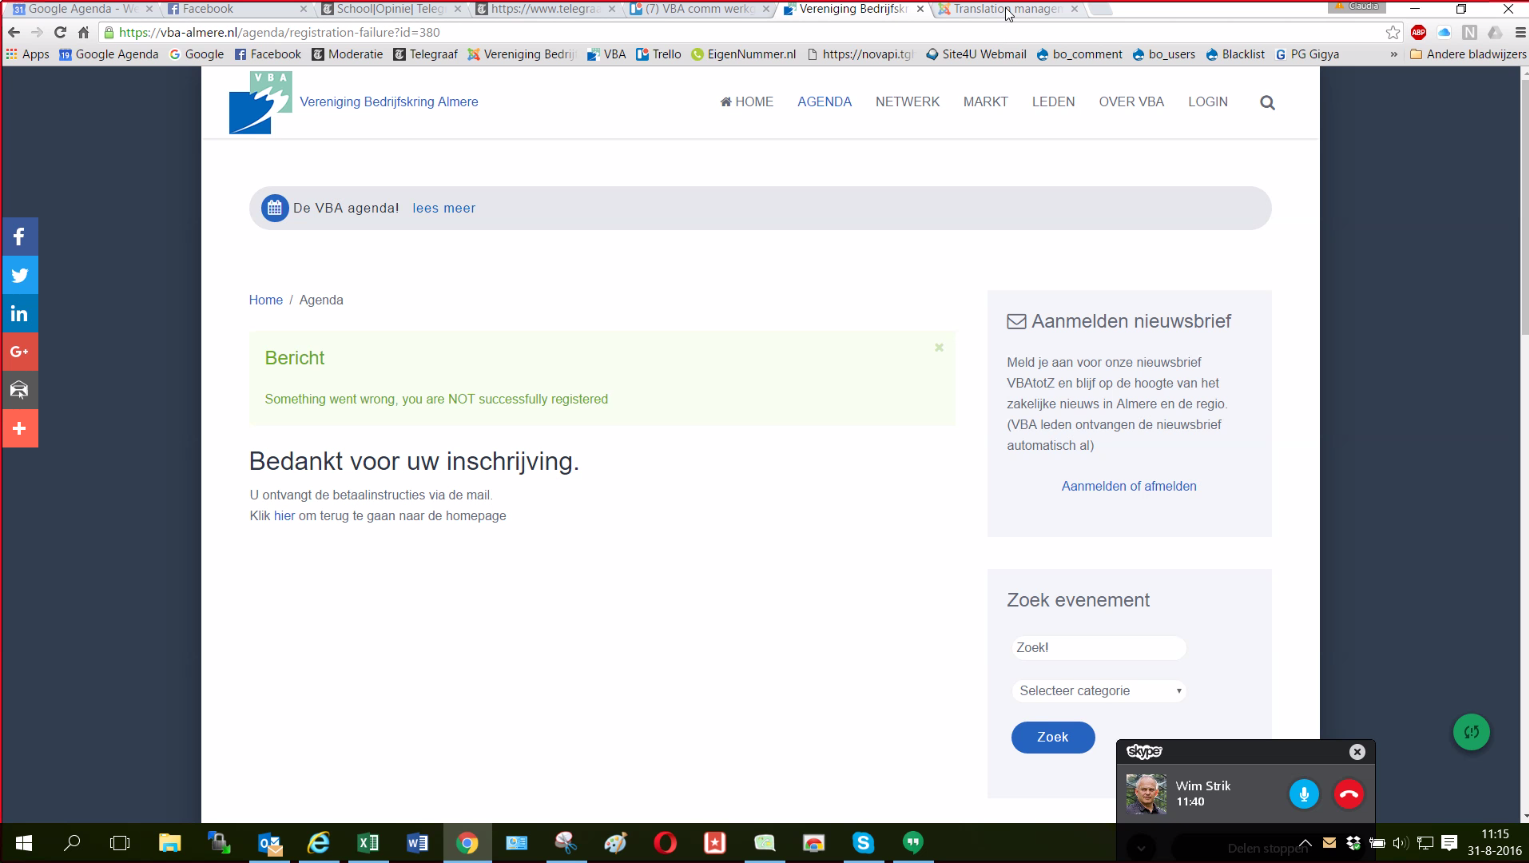The height and width of the screenshot is (863, 1529).
Task: Click the green floating refresh icon
Action: (x=1471, y=732)
